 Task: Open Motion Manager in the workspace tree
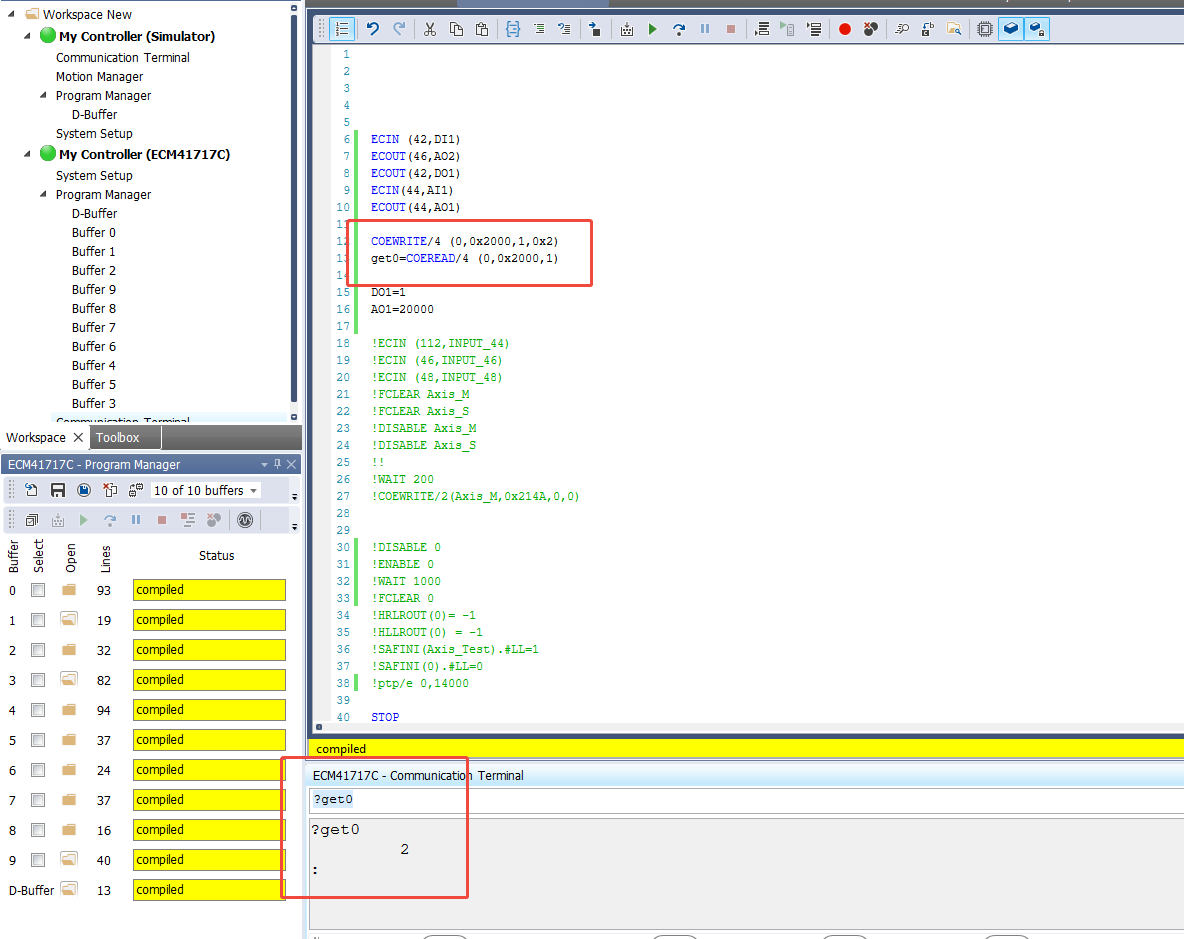[x=99, y=77]
